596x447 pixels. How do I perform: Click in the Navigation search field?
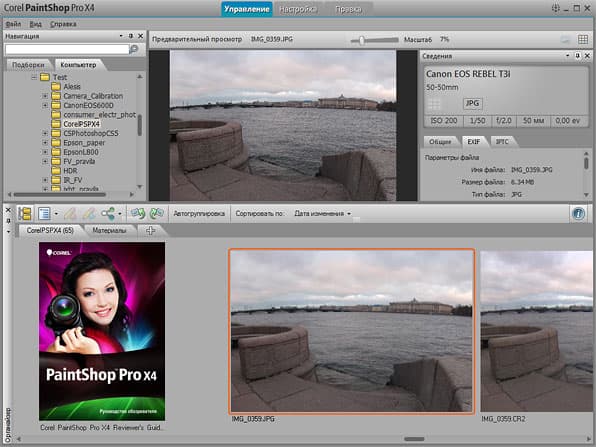pyautogui.click(x=67, y=49)
